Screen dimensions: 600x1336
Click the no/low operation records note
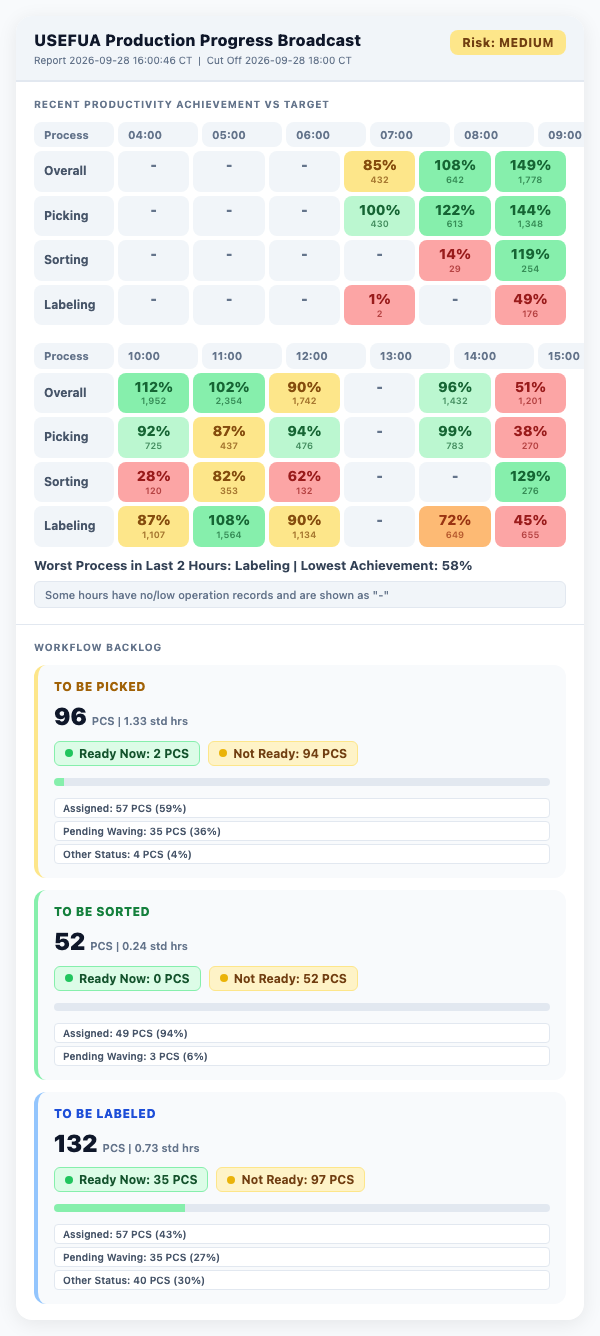(x=300, y=595)
